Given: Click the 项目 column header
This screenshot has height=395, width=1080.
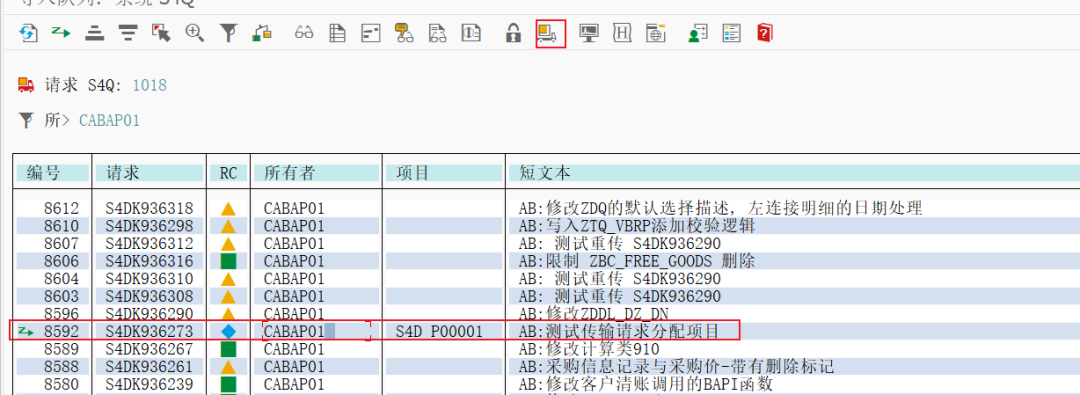Looking at the screenshot, I should coord(444,172).
